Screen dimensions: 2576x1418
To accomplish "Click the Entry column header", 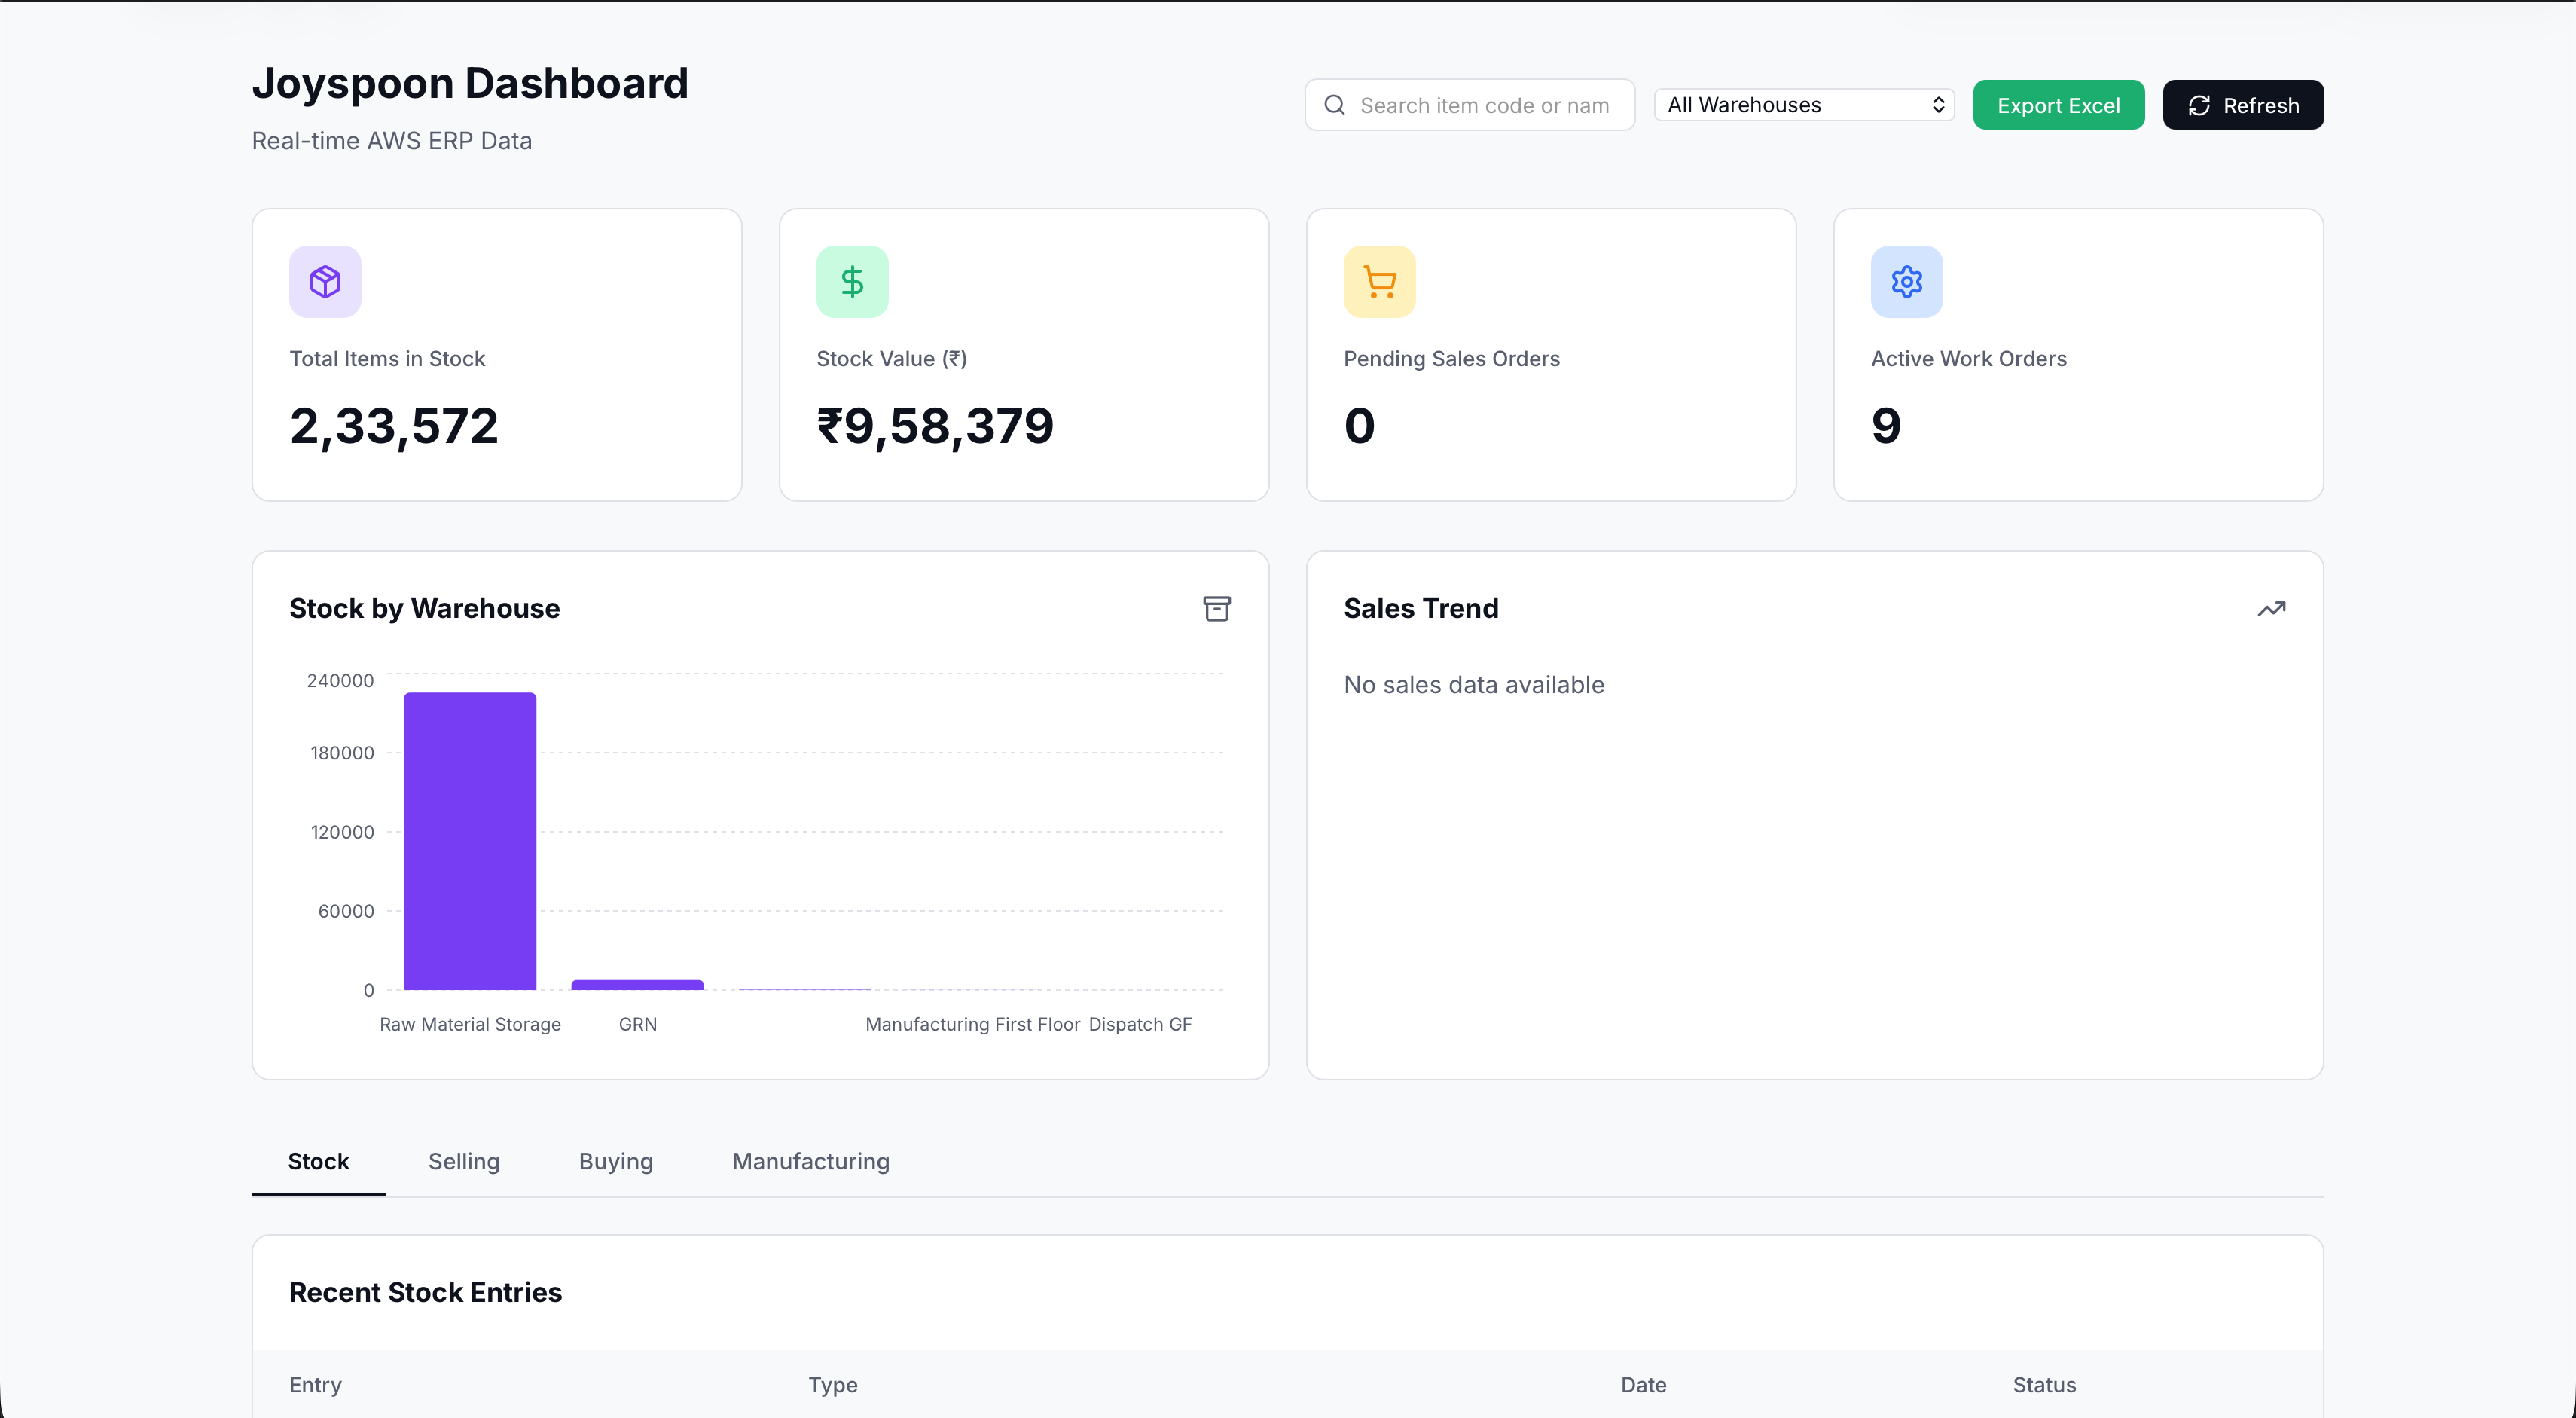I will tap(315, 1385).
